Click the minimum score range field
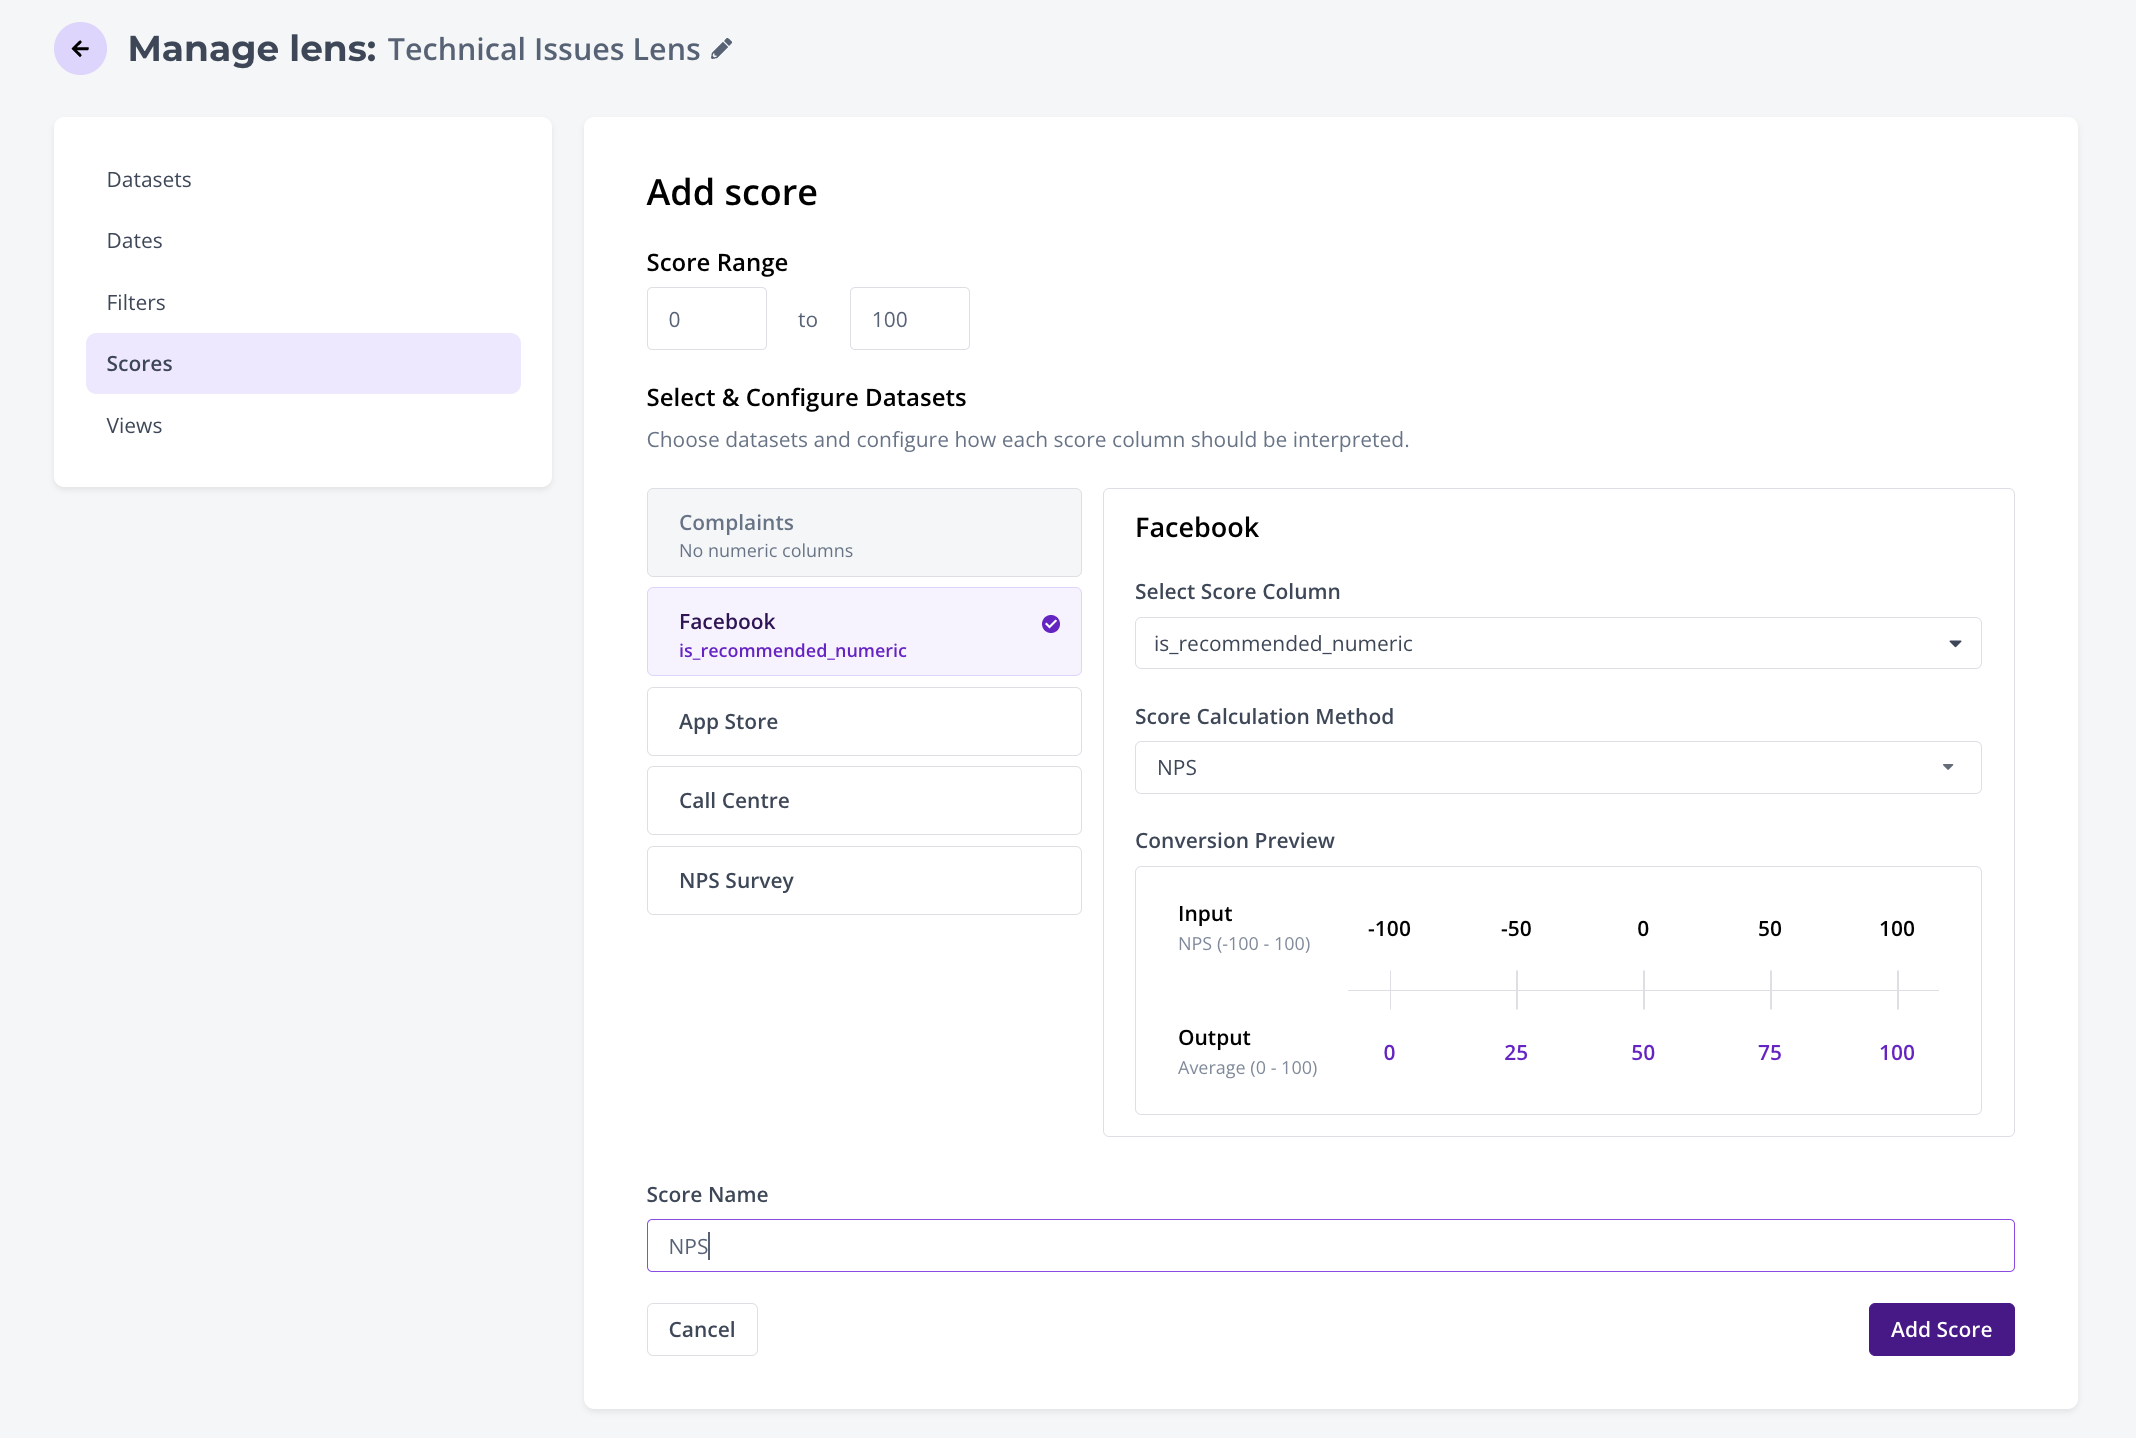 pos(706,319)
